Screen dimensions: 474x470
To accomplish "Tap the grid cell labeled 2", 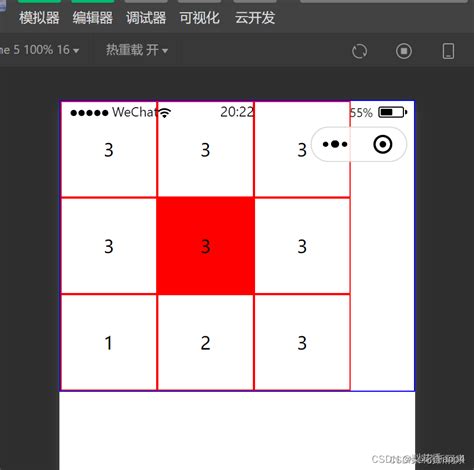I will pyautogui.click(x=205, y=342).
